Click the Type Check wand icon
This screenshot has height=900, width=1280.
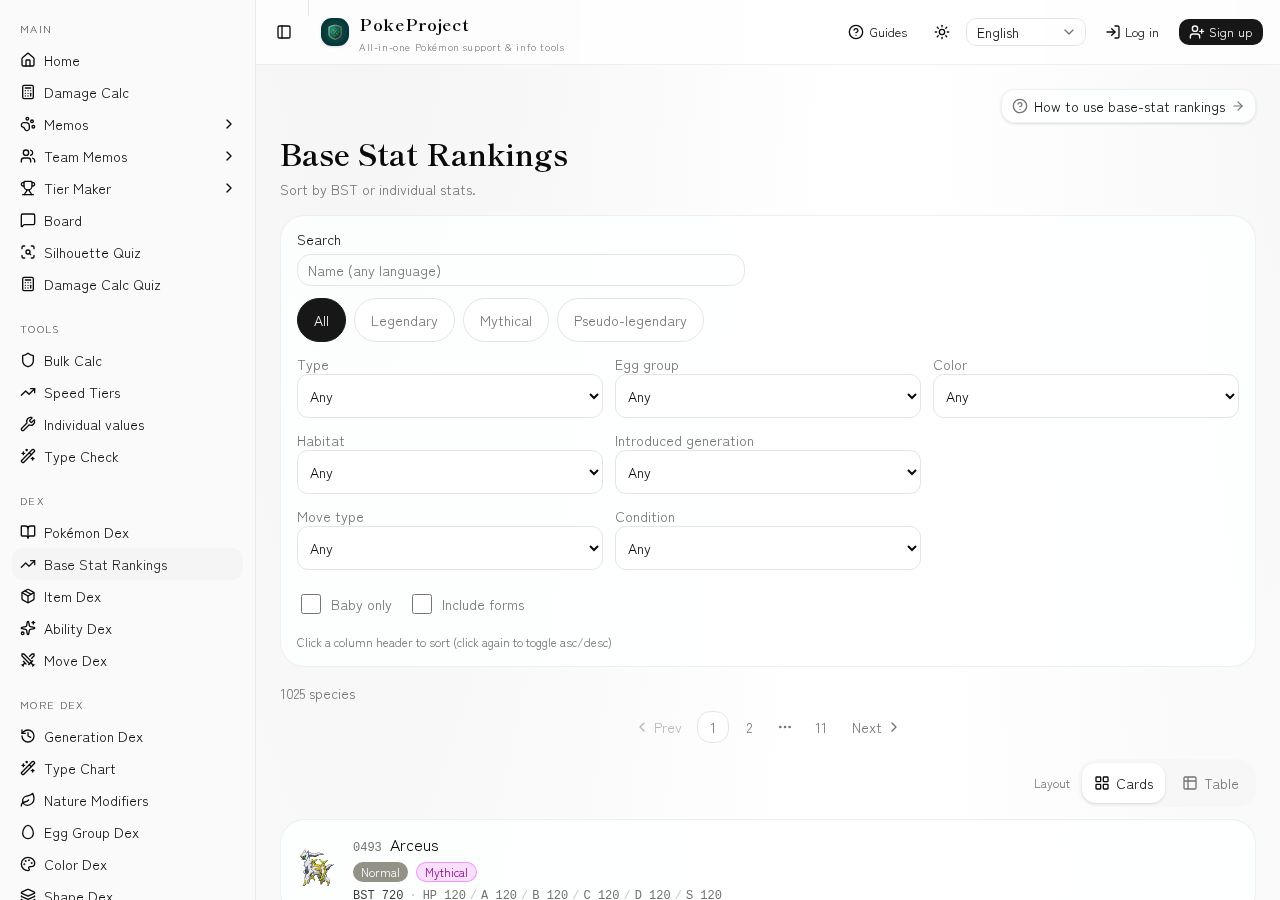(x=28, y=456)
